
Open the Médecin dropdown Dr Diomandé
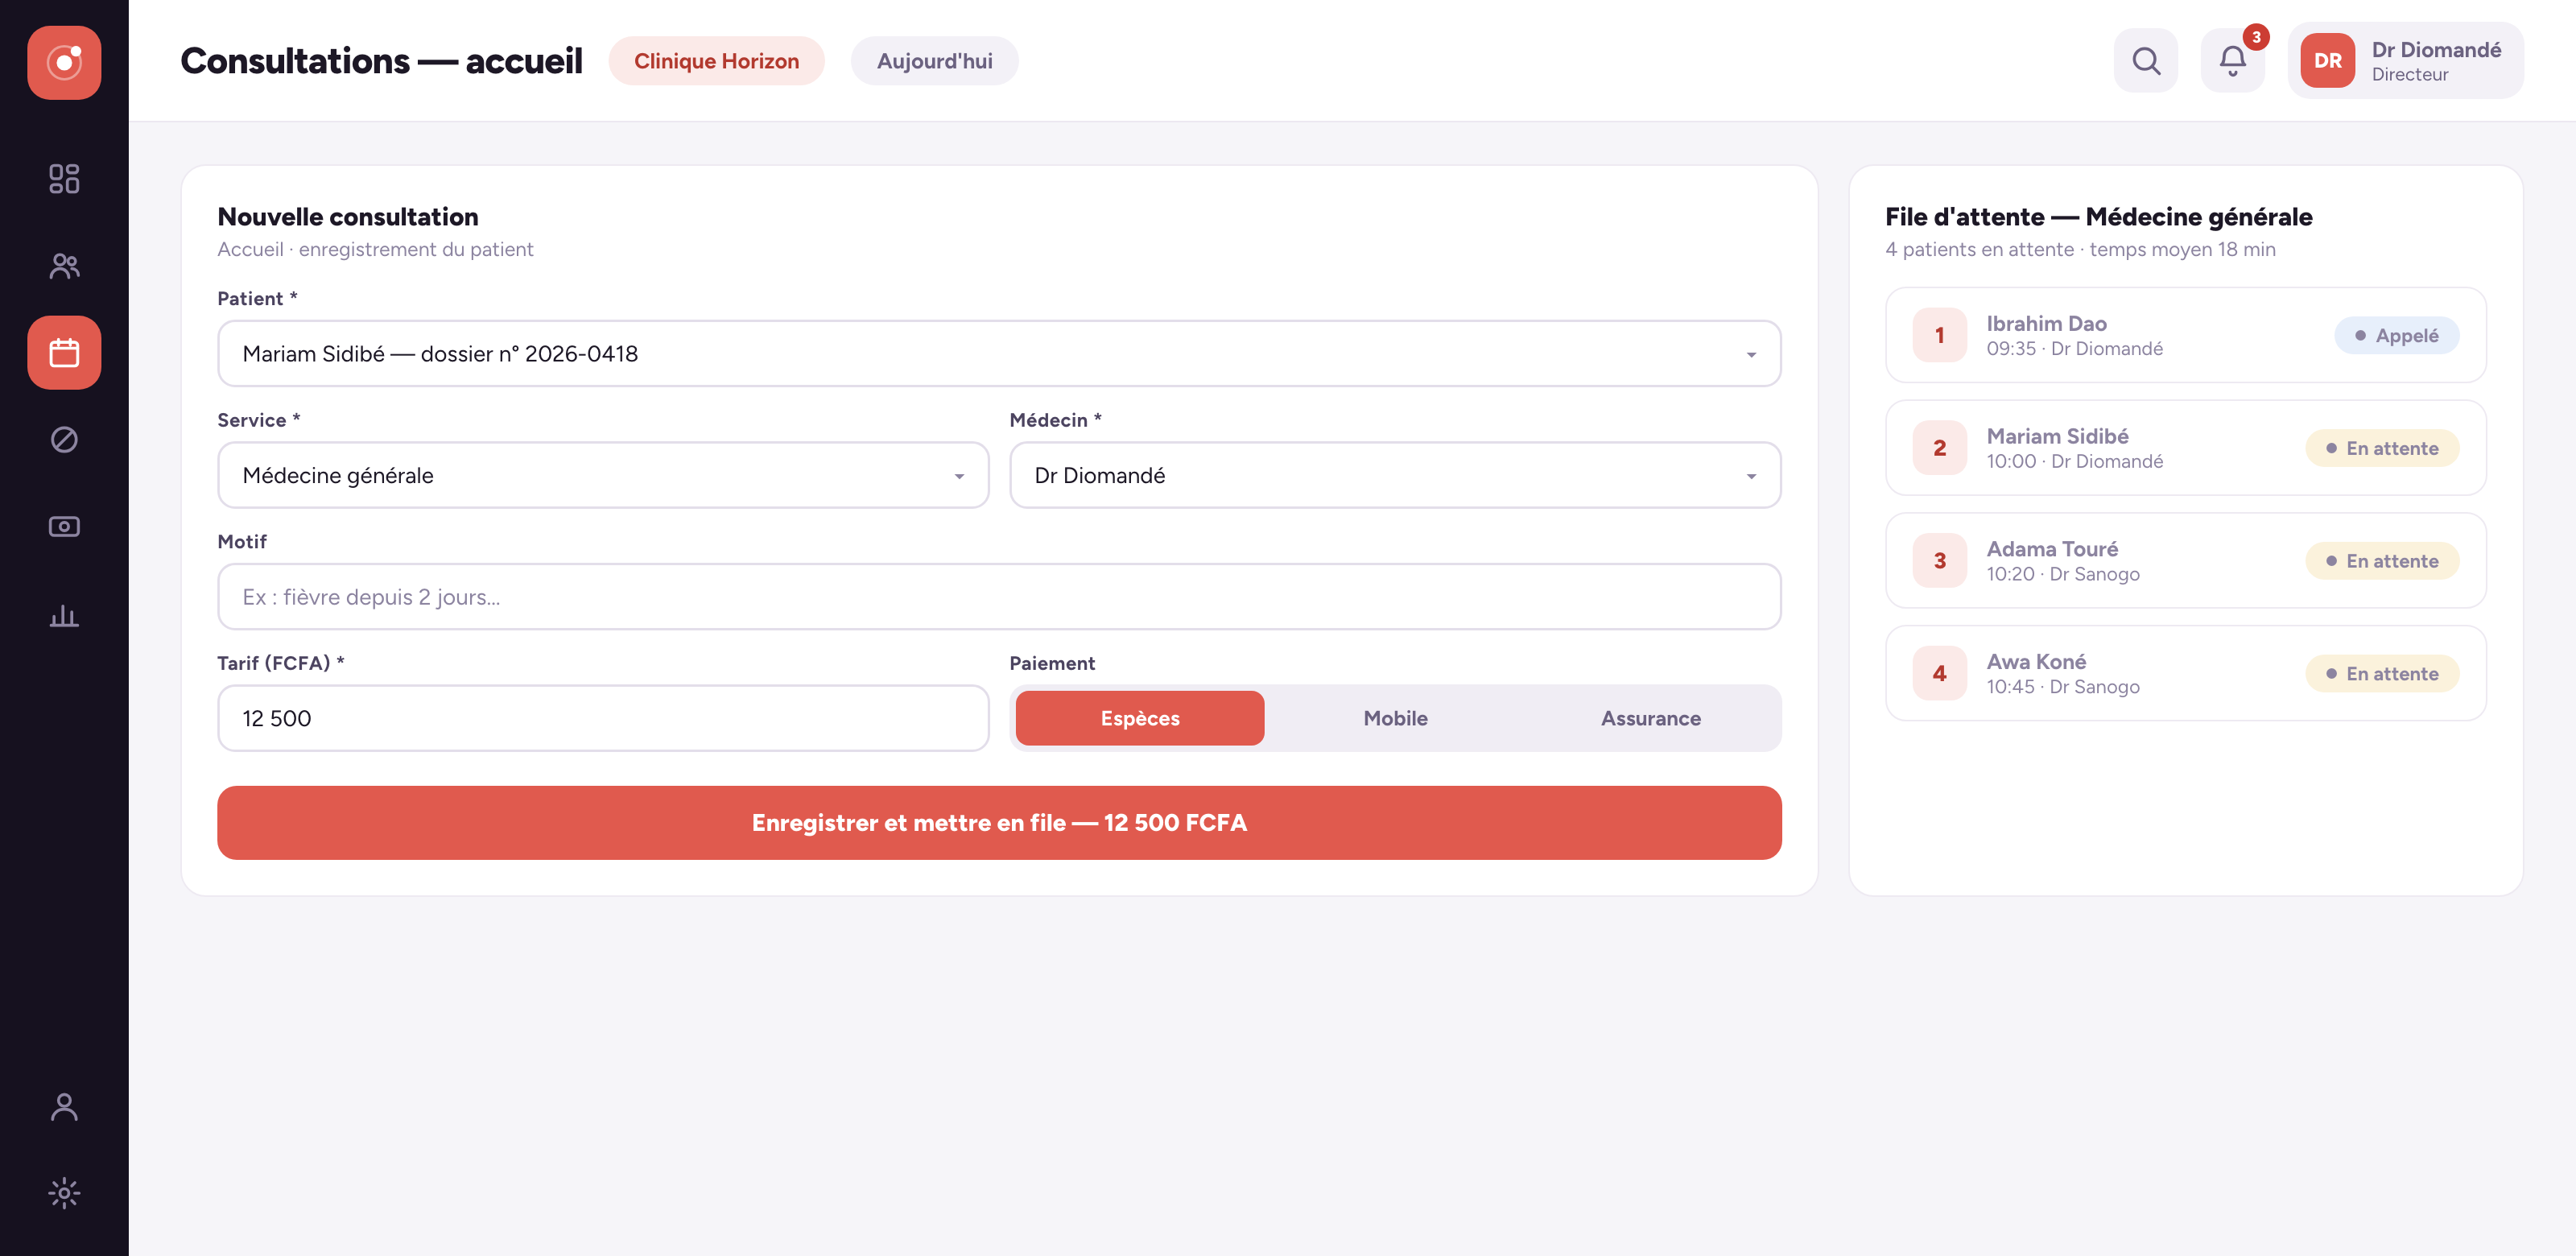click(x=1395, y=475)
